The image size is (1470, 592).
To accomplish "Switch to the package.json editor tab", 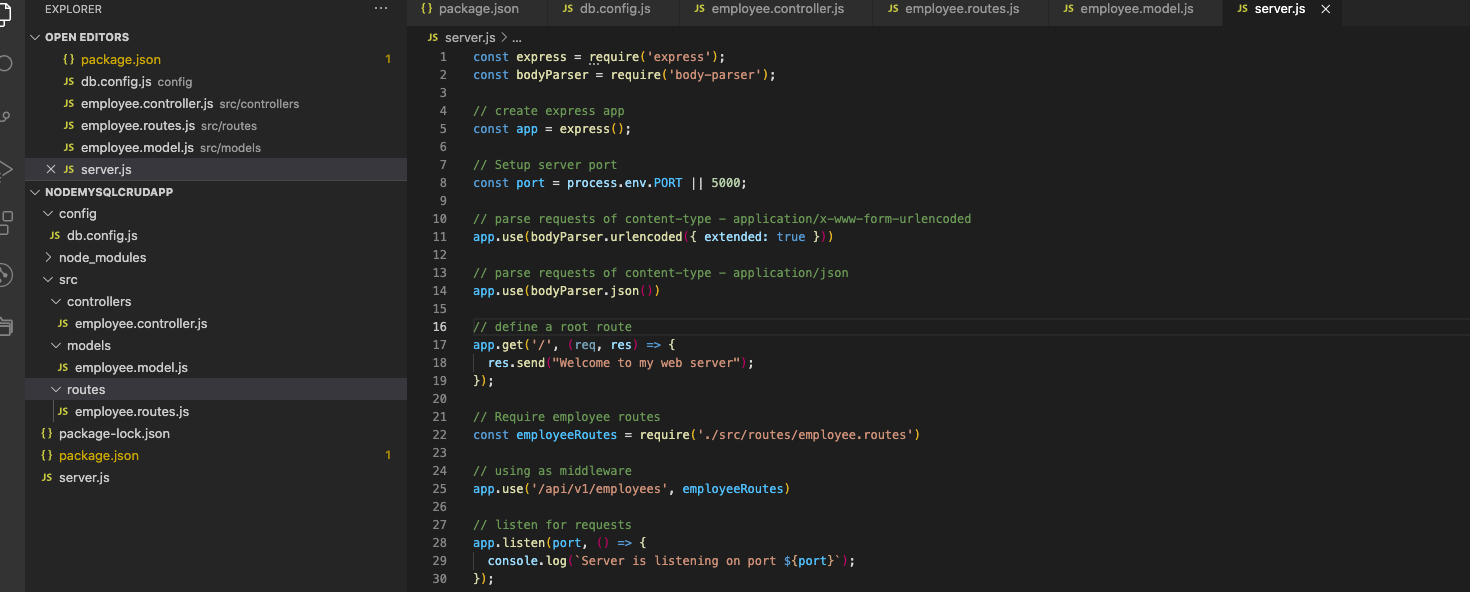I will tap(478, 9).
